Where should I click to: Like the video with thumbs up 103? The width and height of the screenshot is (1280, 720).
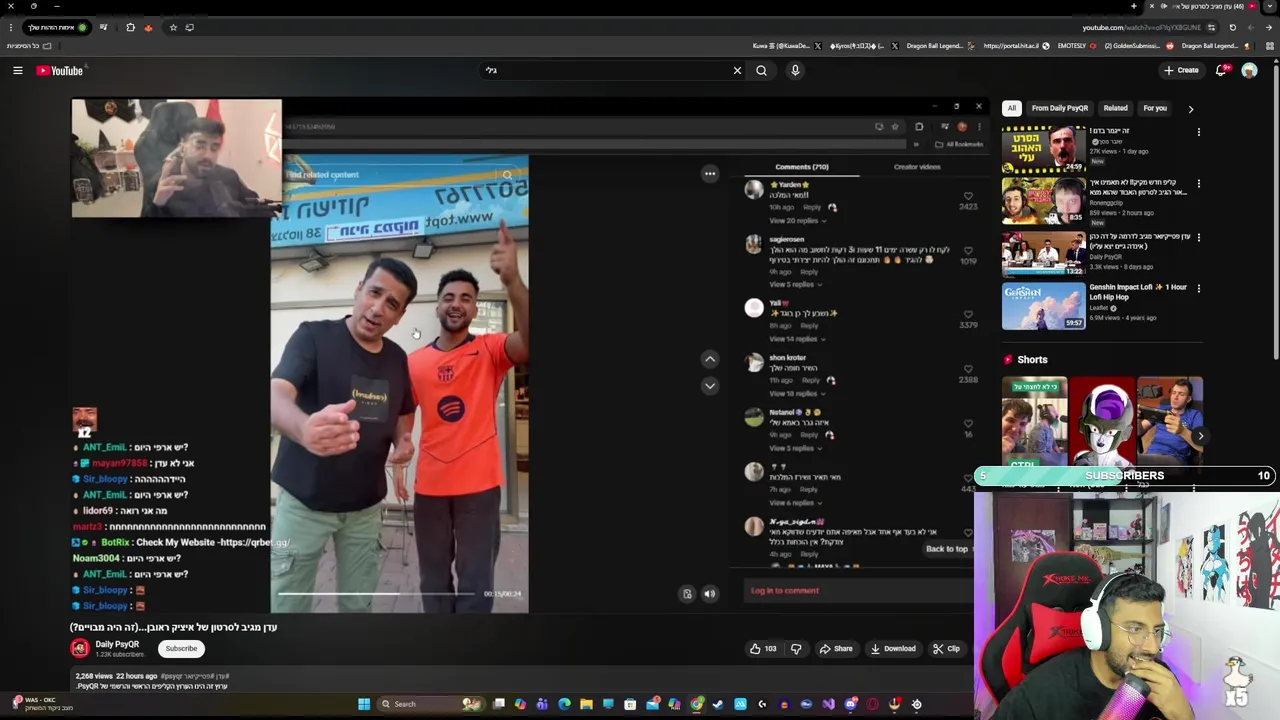763,649
